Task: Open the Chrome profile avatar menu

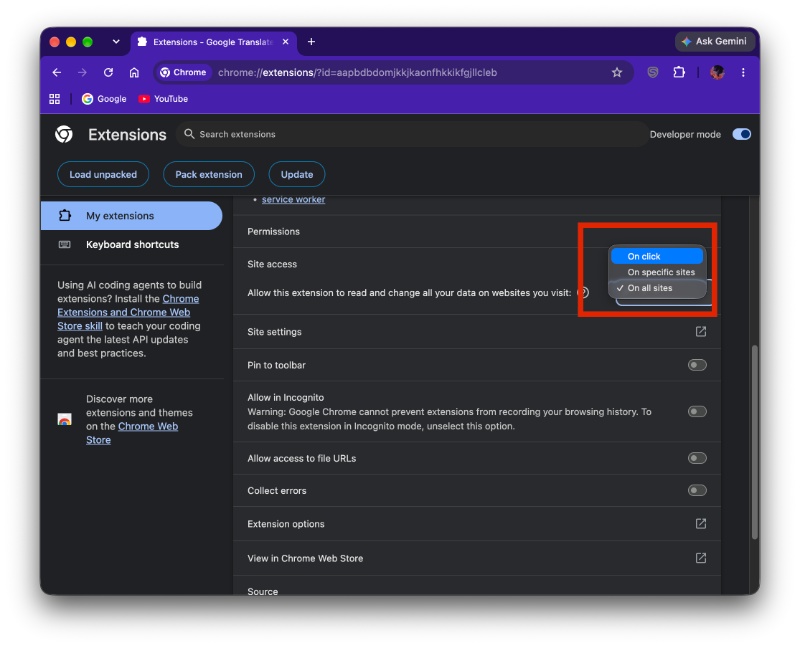Action: 717,72
